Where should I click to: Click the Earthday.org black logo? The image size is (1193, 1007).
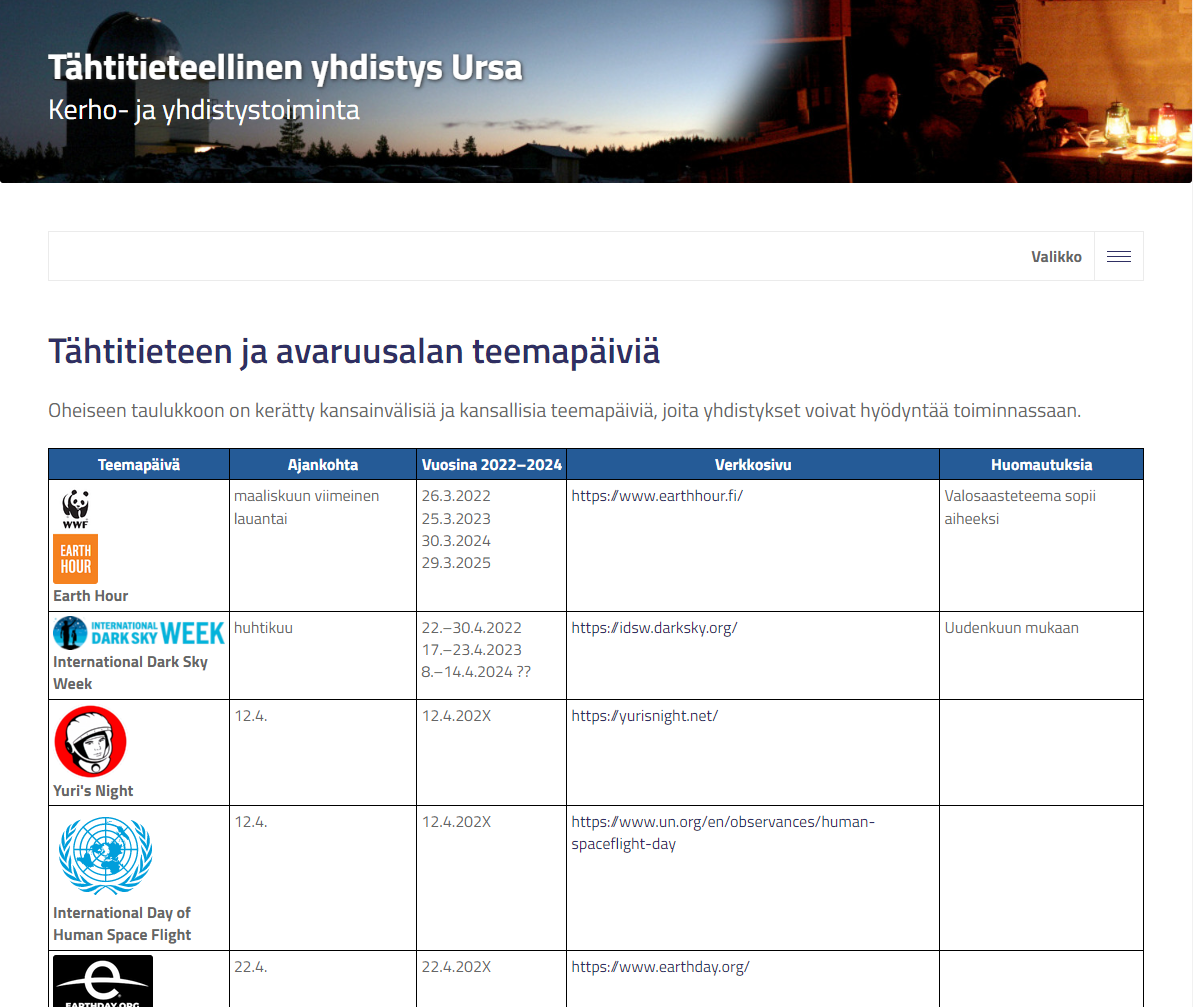[x=103, y=981]
